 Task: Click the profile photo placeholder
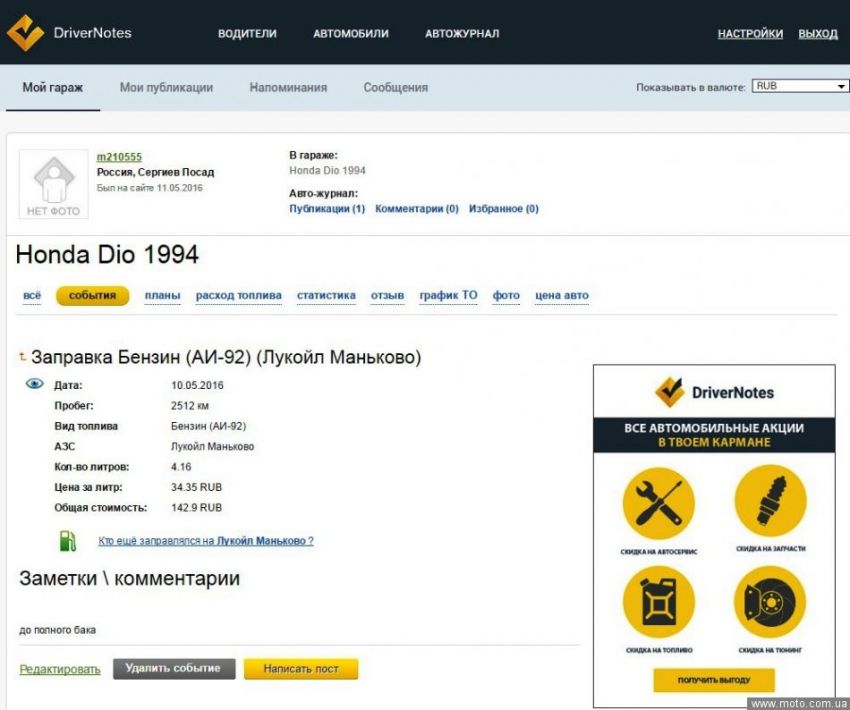tap(54, 184)
